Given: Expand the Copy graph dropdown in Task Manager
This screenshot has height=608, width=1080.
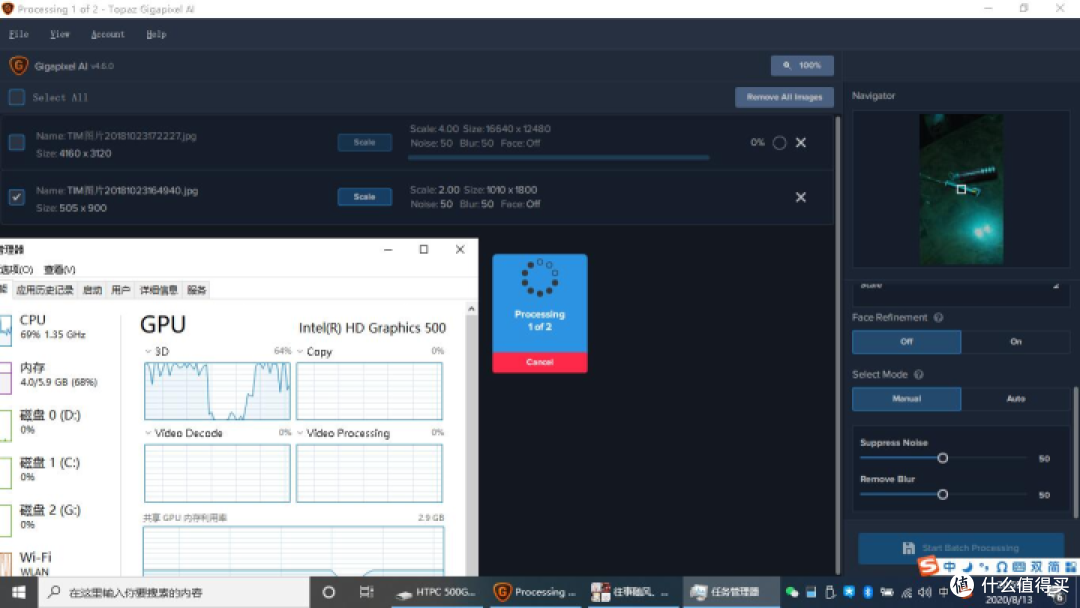Looking at the screenshot, I should (x=300, y=351).
